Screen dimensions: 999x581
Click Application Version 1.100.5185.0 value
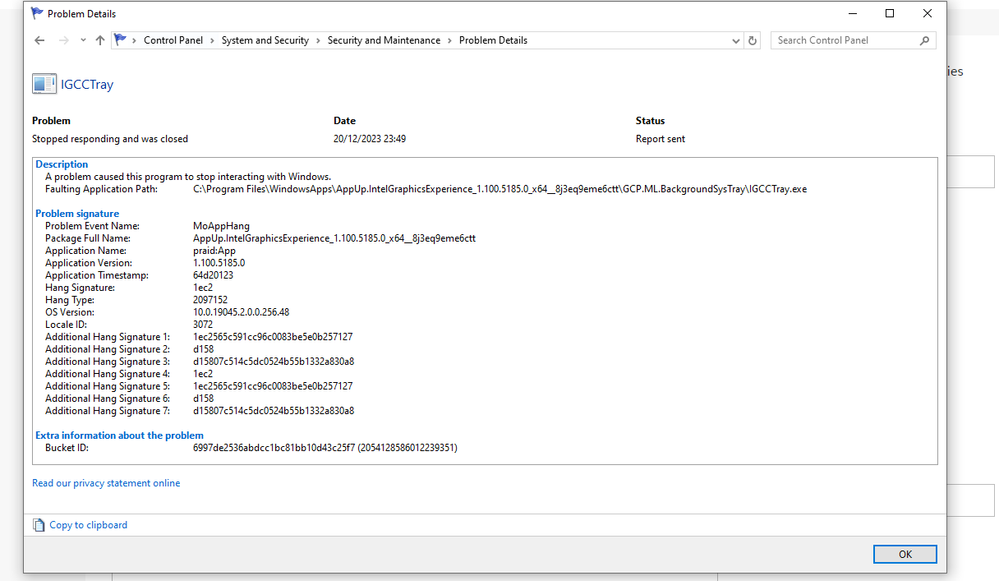click(x=219, y=263)
